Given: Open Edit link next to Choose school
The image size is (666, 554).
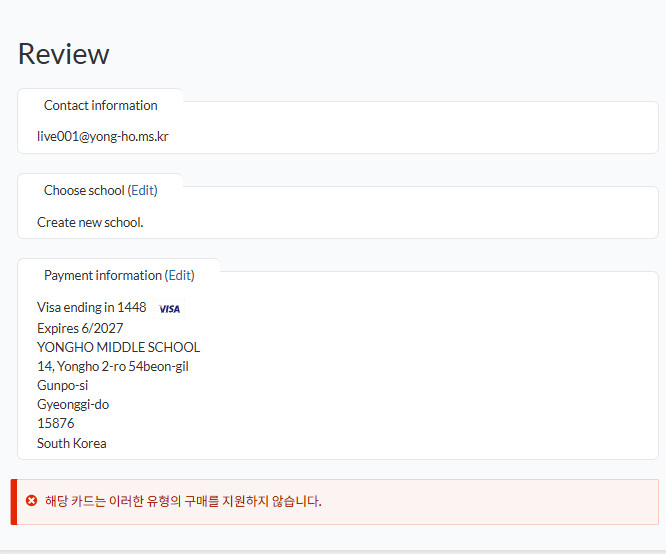Looking at the screenshot, I should [x=142, y=190].
